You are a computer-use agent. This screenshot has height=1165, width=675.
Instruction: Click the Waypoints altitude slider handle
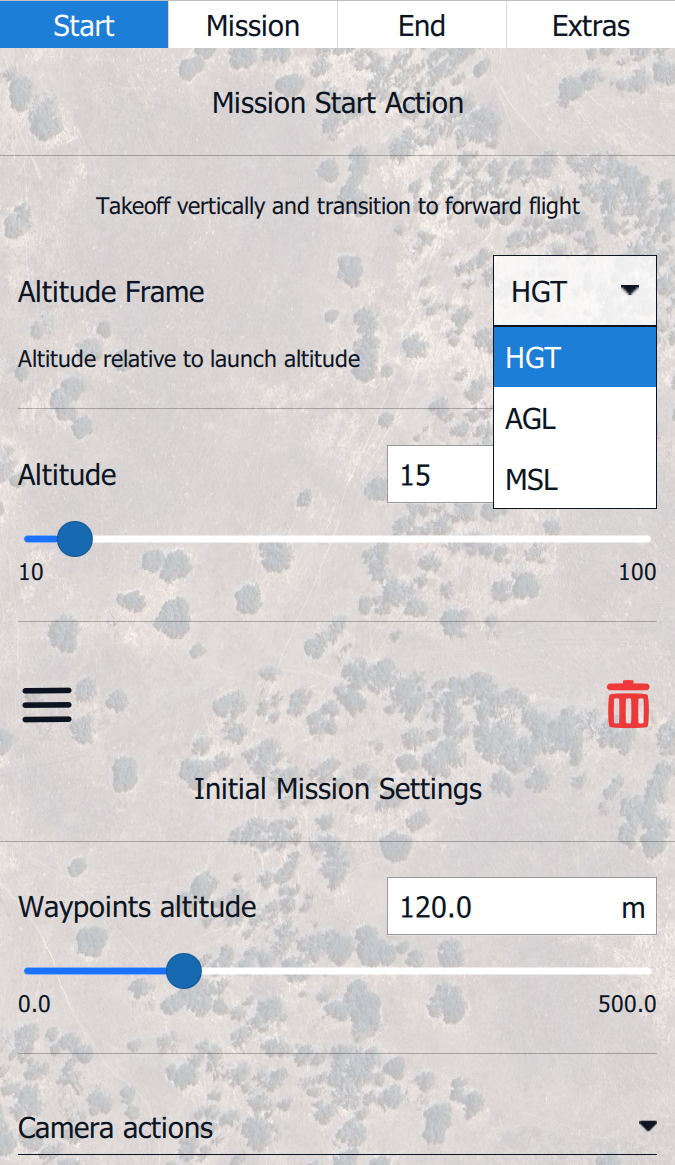click(x=183, y=971)
